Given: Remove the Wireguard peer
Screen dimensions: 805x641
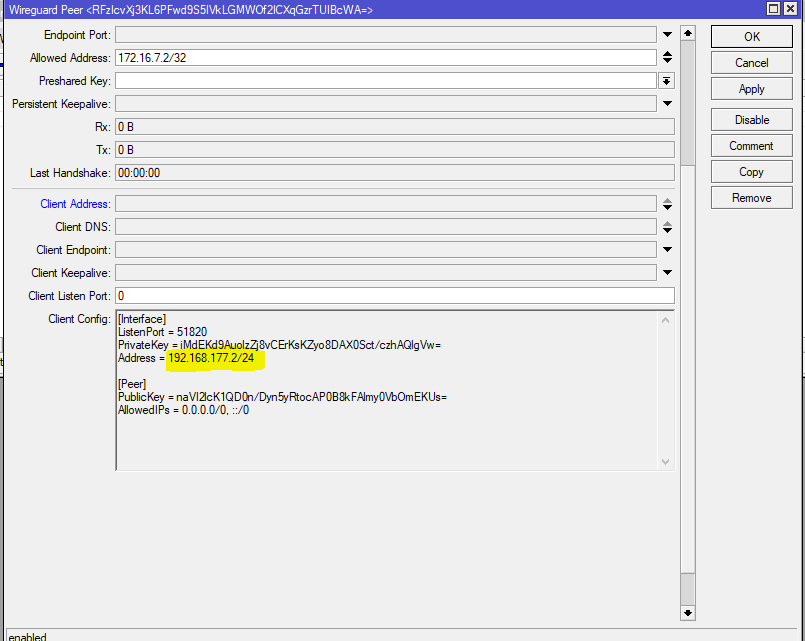Looking at the screenshot, I should (752, 198).
